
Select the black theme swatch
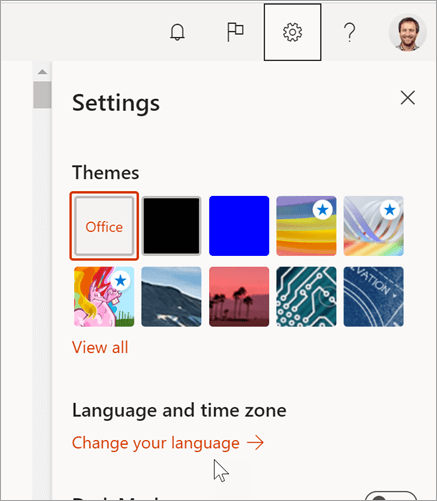171,226
